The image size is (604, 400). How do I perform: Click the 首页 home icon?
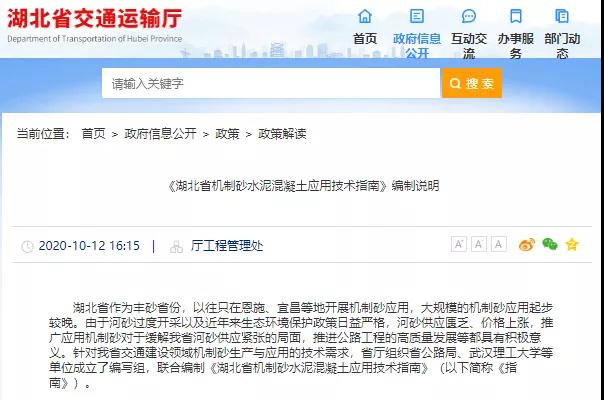click(x=365, y=17)
